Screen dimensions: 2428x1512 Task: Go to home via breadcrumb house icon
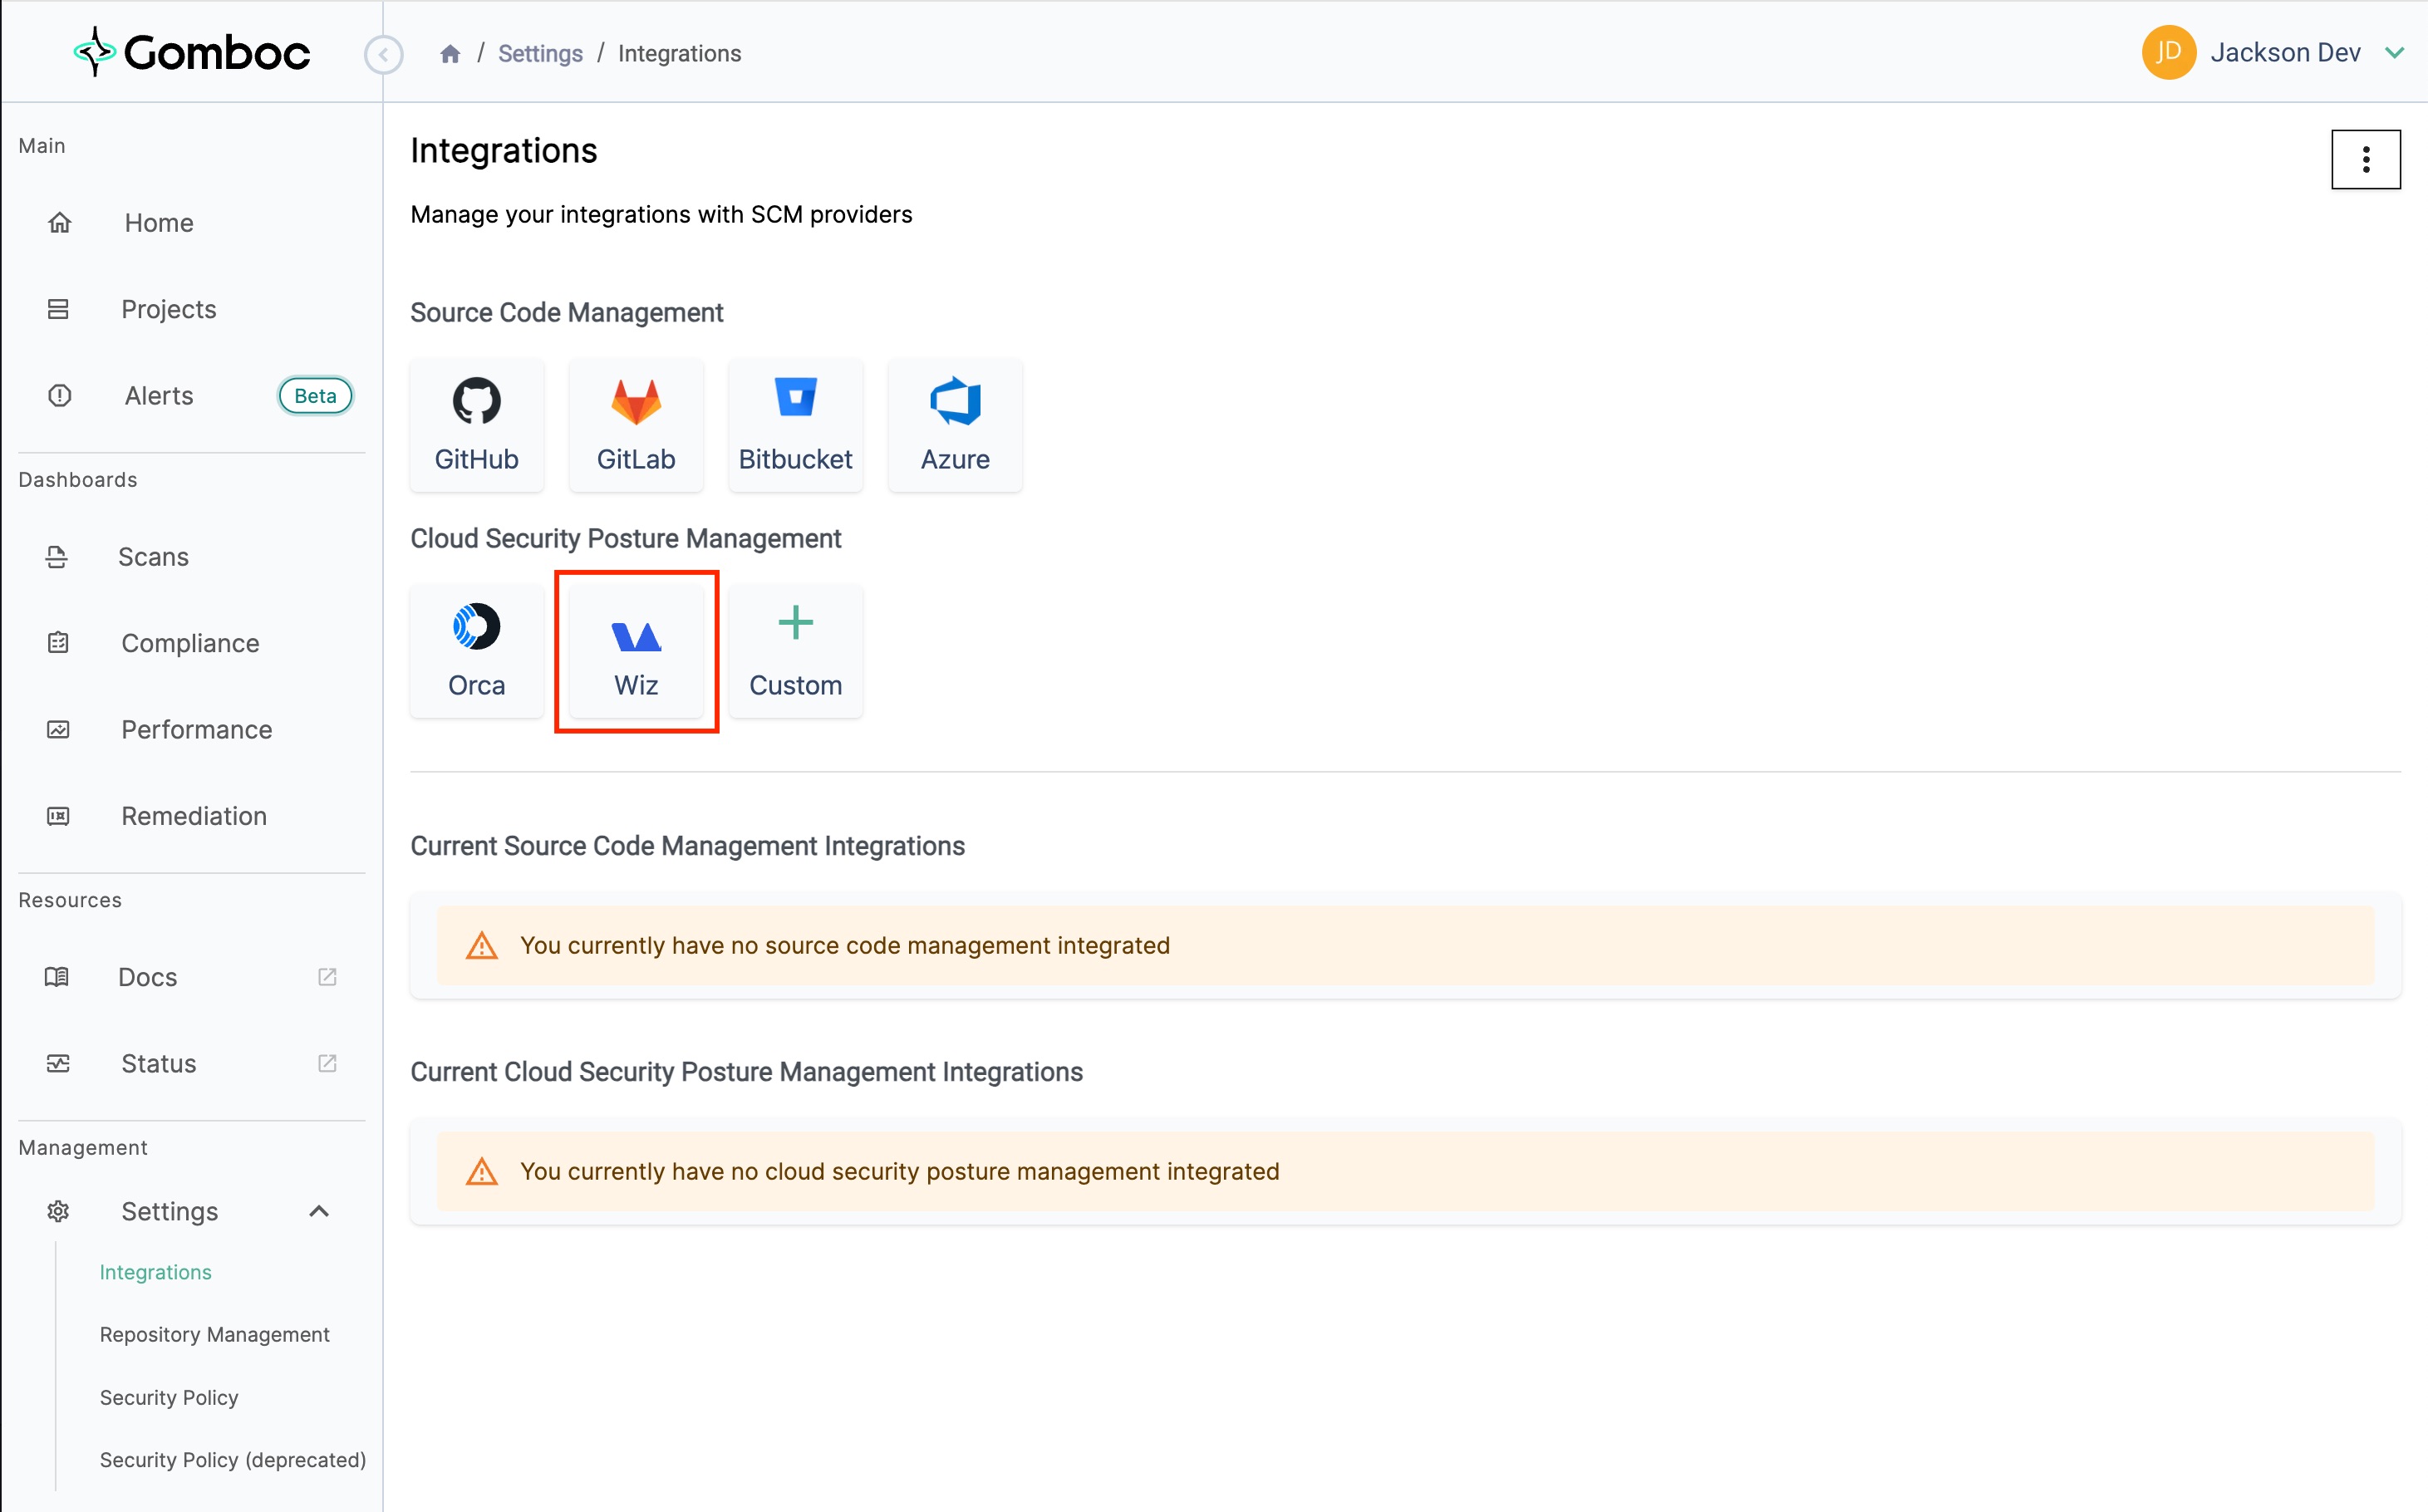[x=450, y=54]
